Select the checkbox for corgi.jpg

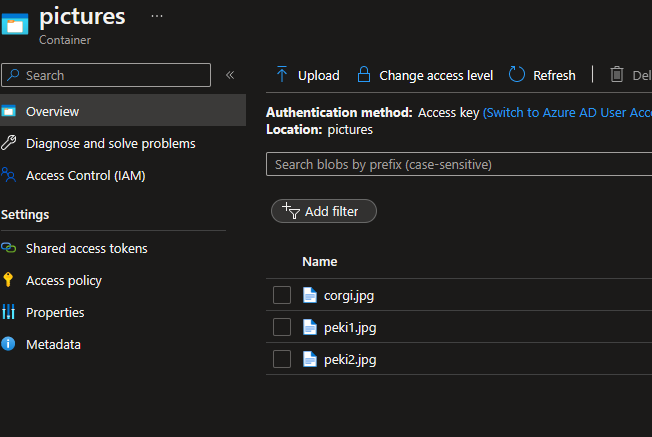(x=282, y=295)
